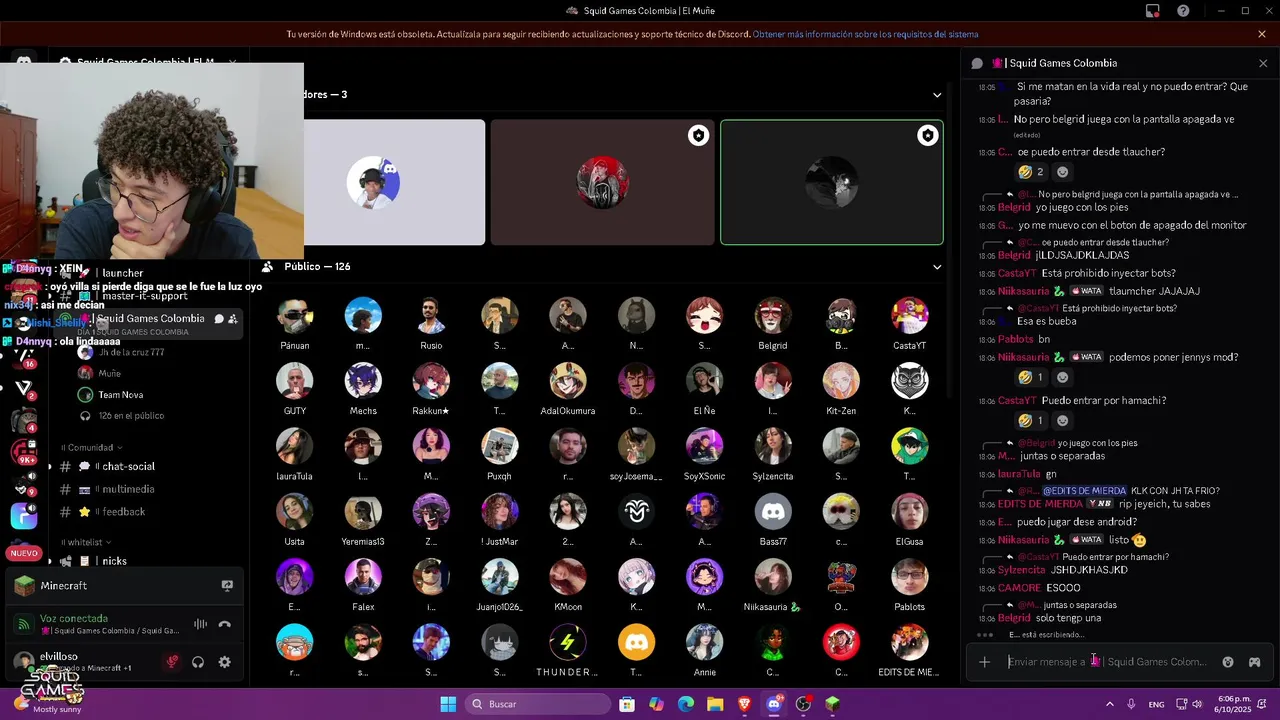Click the green voice connection signal icon

pos(23,624)
